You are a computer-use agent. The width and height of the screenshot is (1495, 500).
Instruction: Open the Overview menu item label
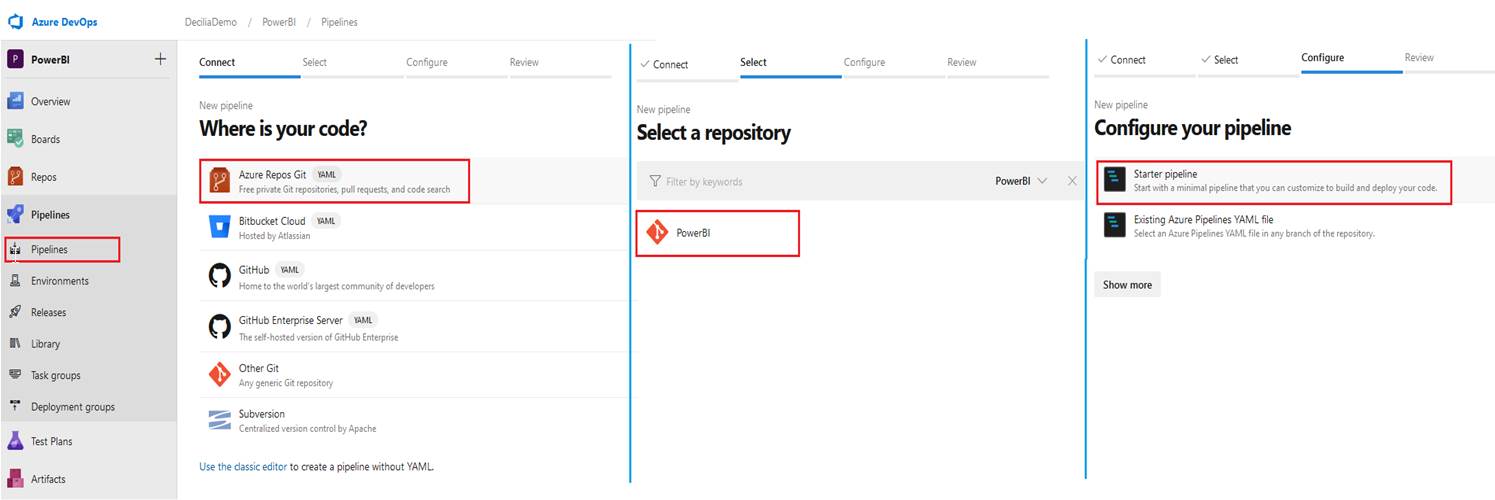(51, 101)
